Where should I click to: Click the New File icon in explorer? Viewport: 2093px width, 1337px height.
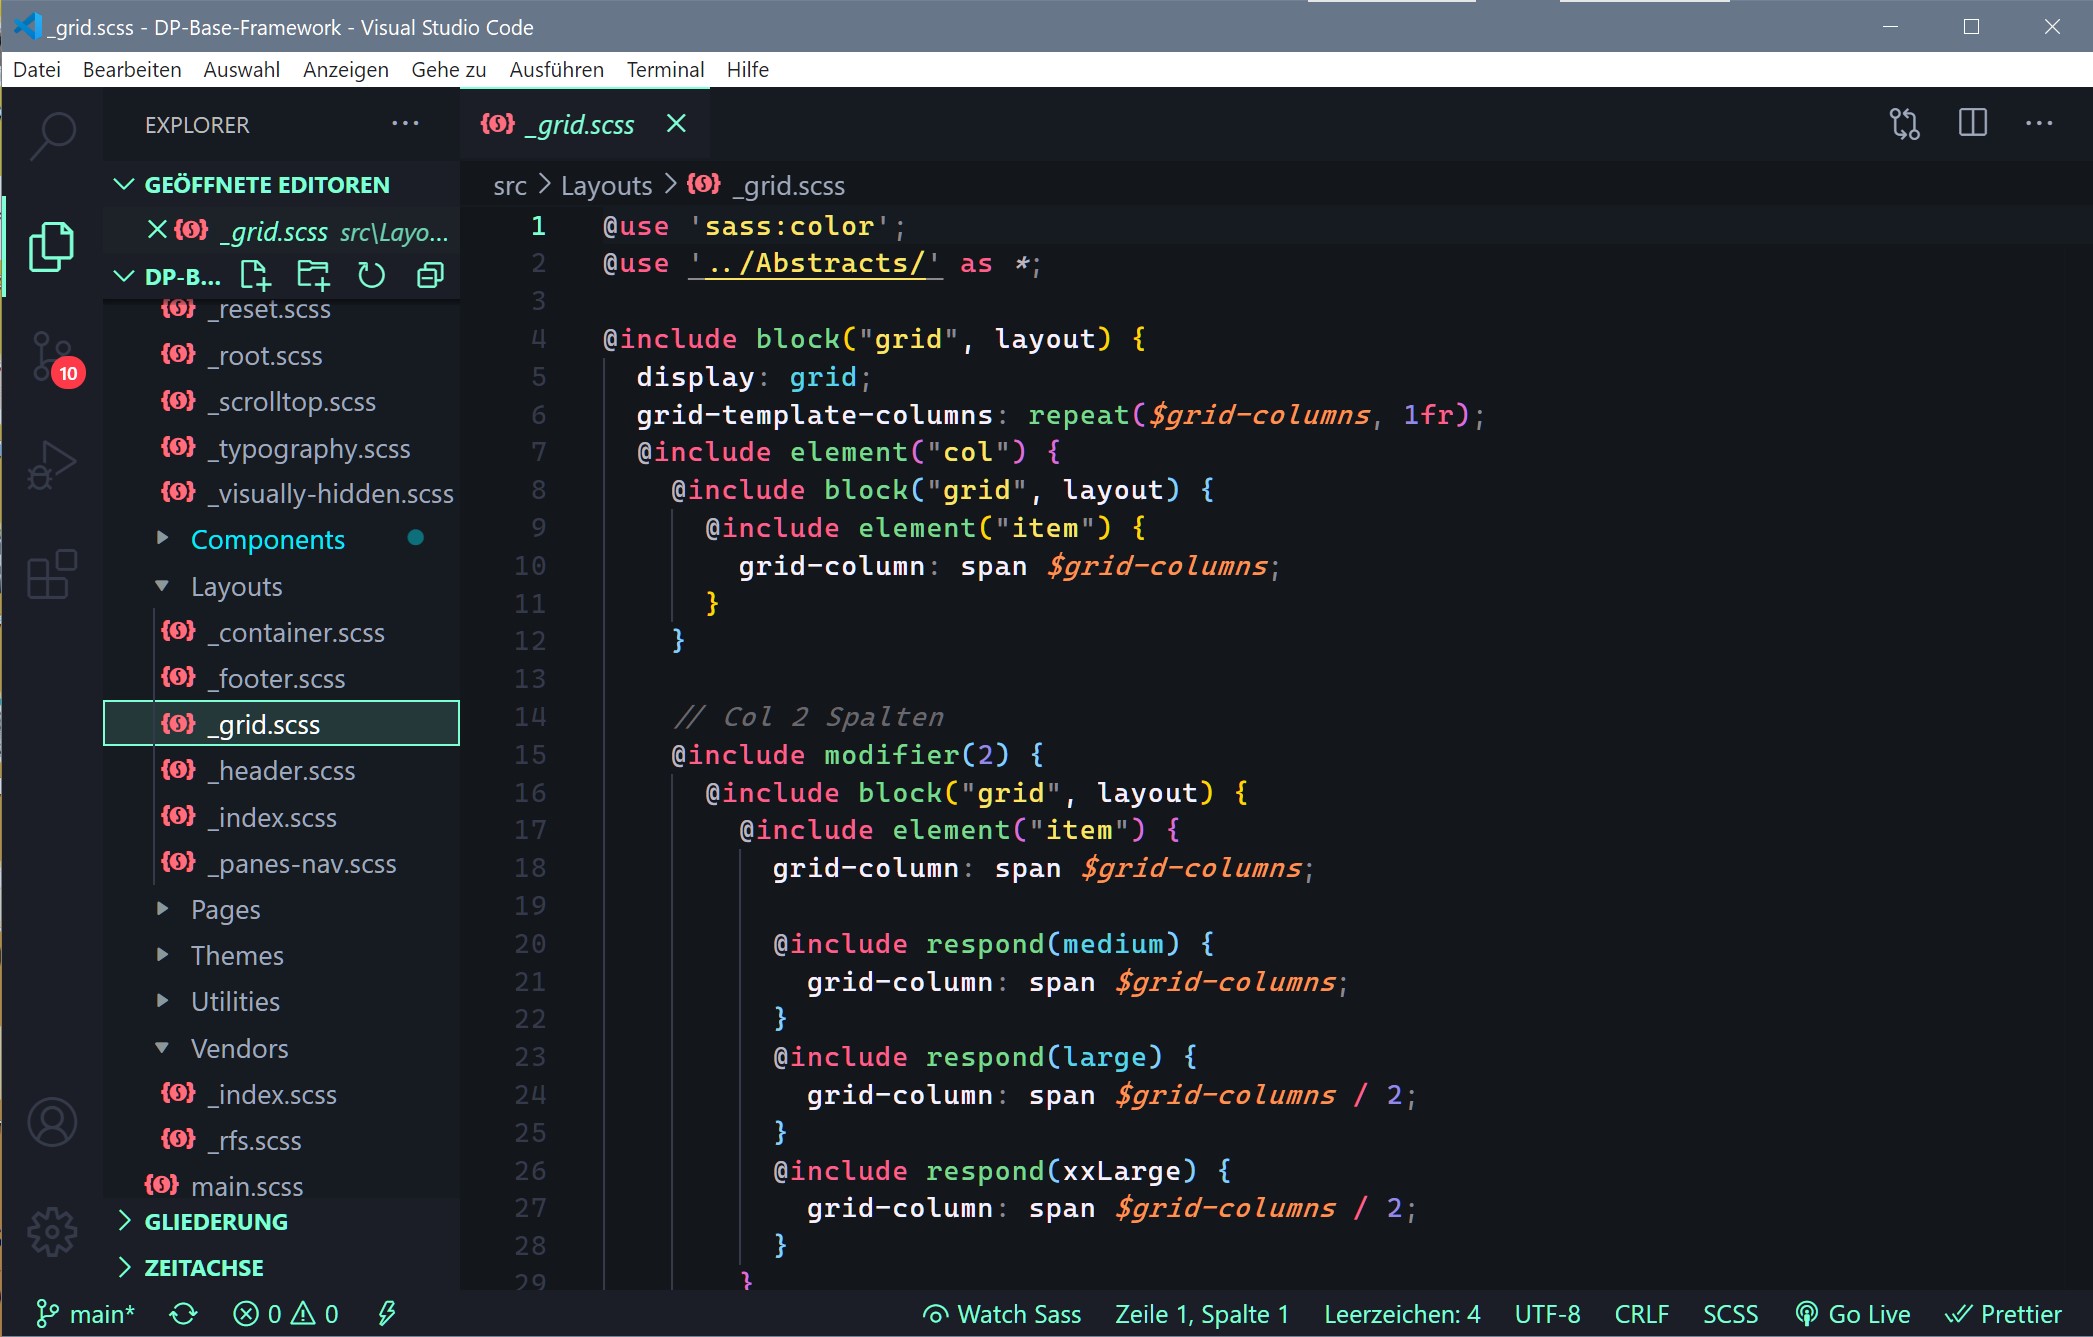[255, 275]
